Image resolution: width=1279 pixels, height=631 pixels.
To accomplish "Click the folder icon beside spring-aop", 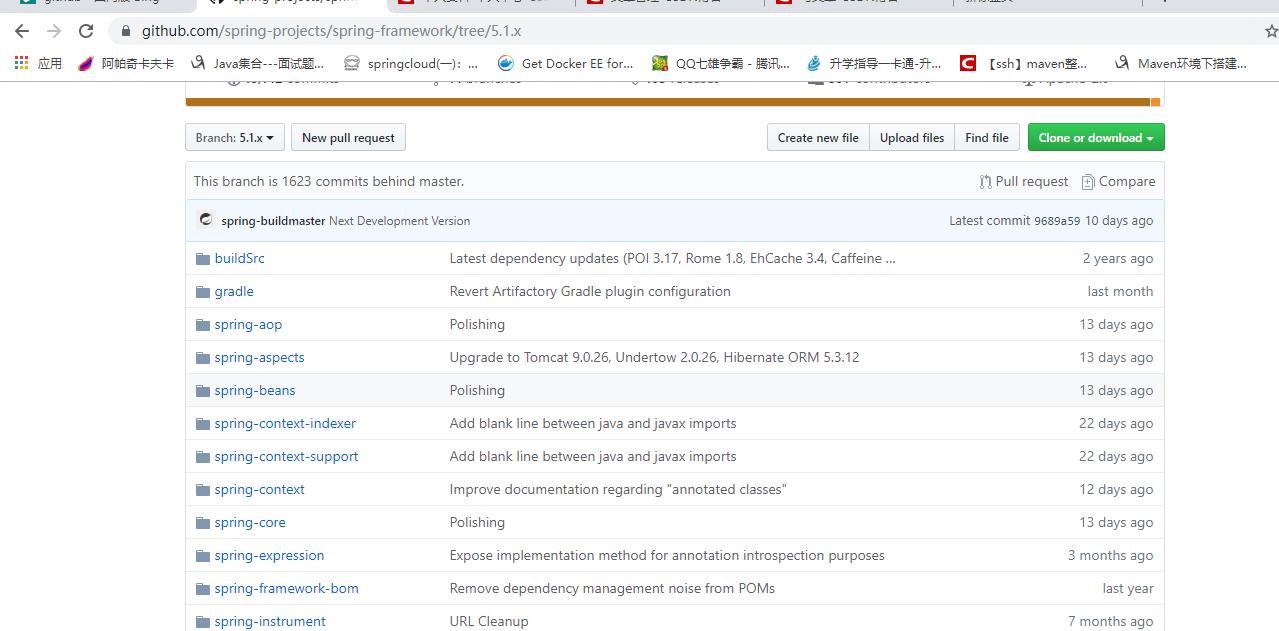I will 203,324.
